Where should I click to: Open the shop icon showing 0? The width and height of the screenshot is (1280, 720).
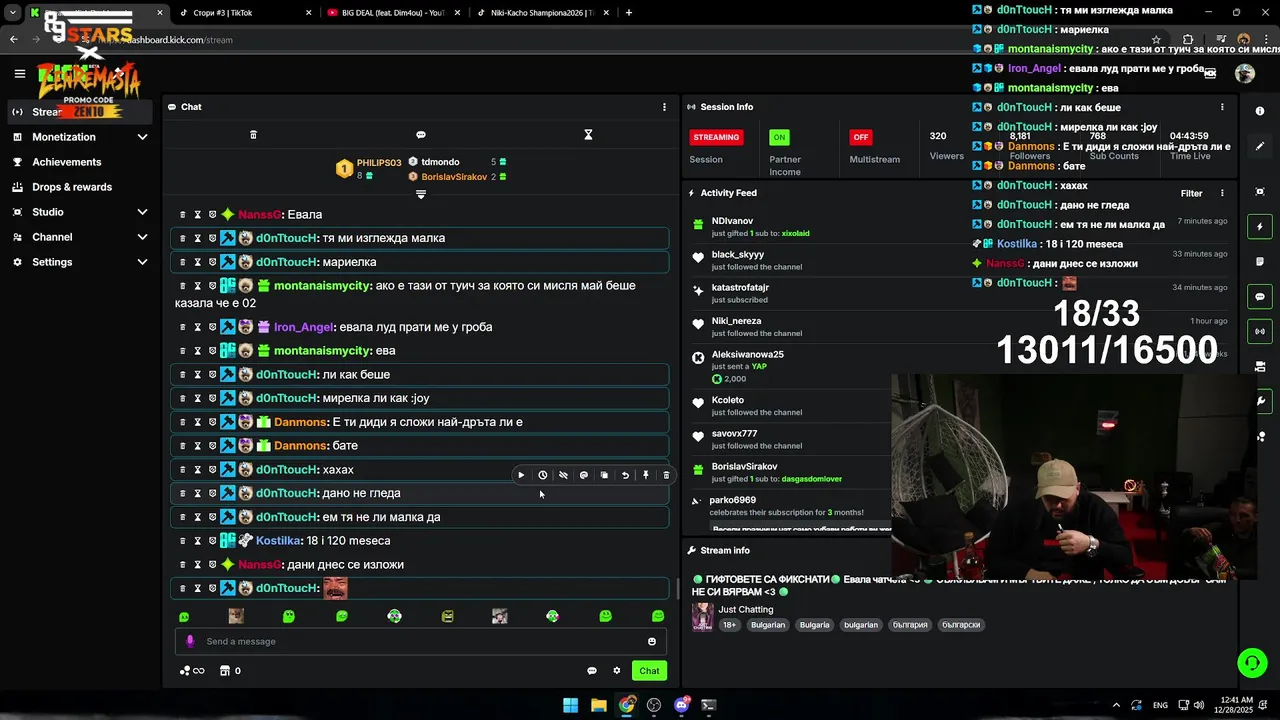pos(230,671)
